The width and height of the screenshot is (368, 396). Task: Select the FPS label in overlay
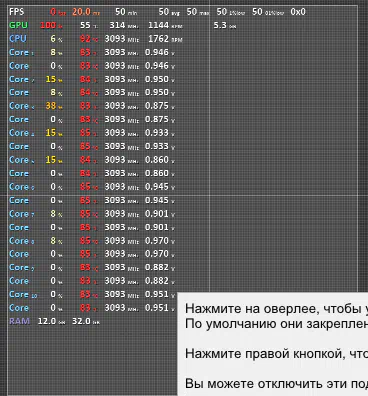point(17,12)
